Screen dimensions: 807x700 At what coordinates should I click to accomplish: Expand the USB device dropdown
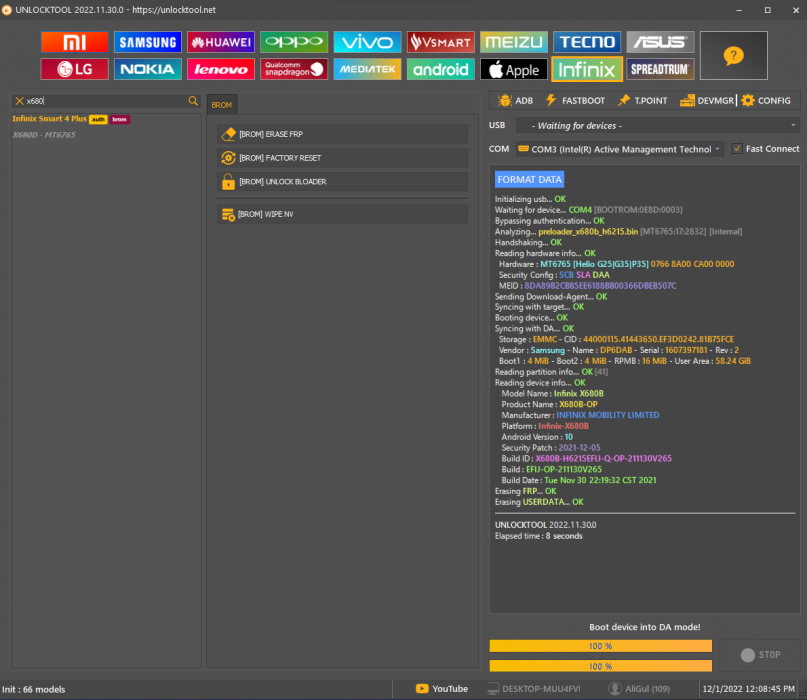click(658, 126)
